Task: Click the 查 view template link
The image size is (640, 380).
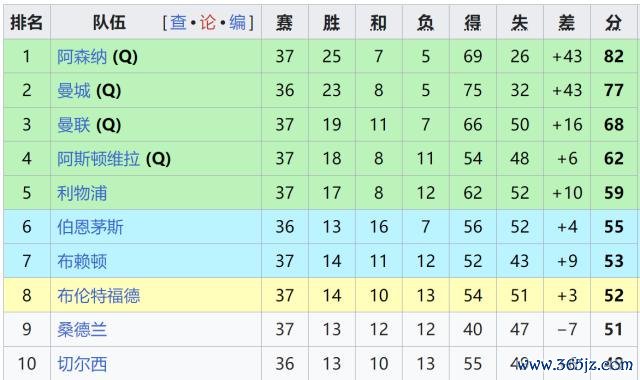Action: click(178, 22)
